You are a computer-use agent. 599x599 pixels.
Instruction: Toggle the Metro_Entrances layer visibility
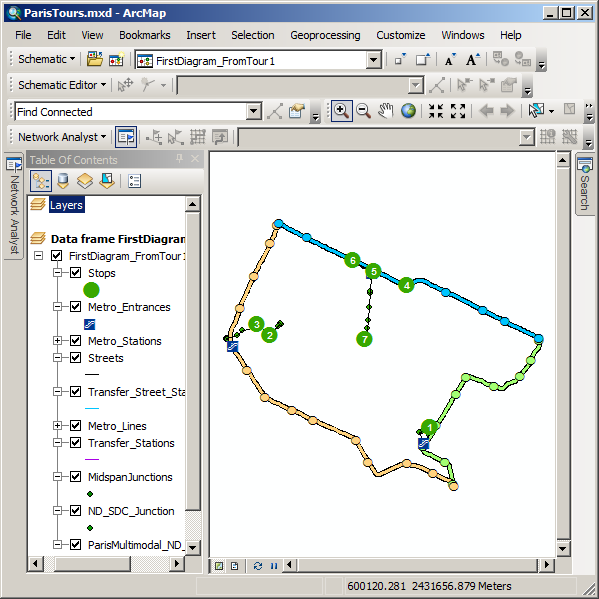click(76, 307)
